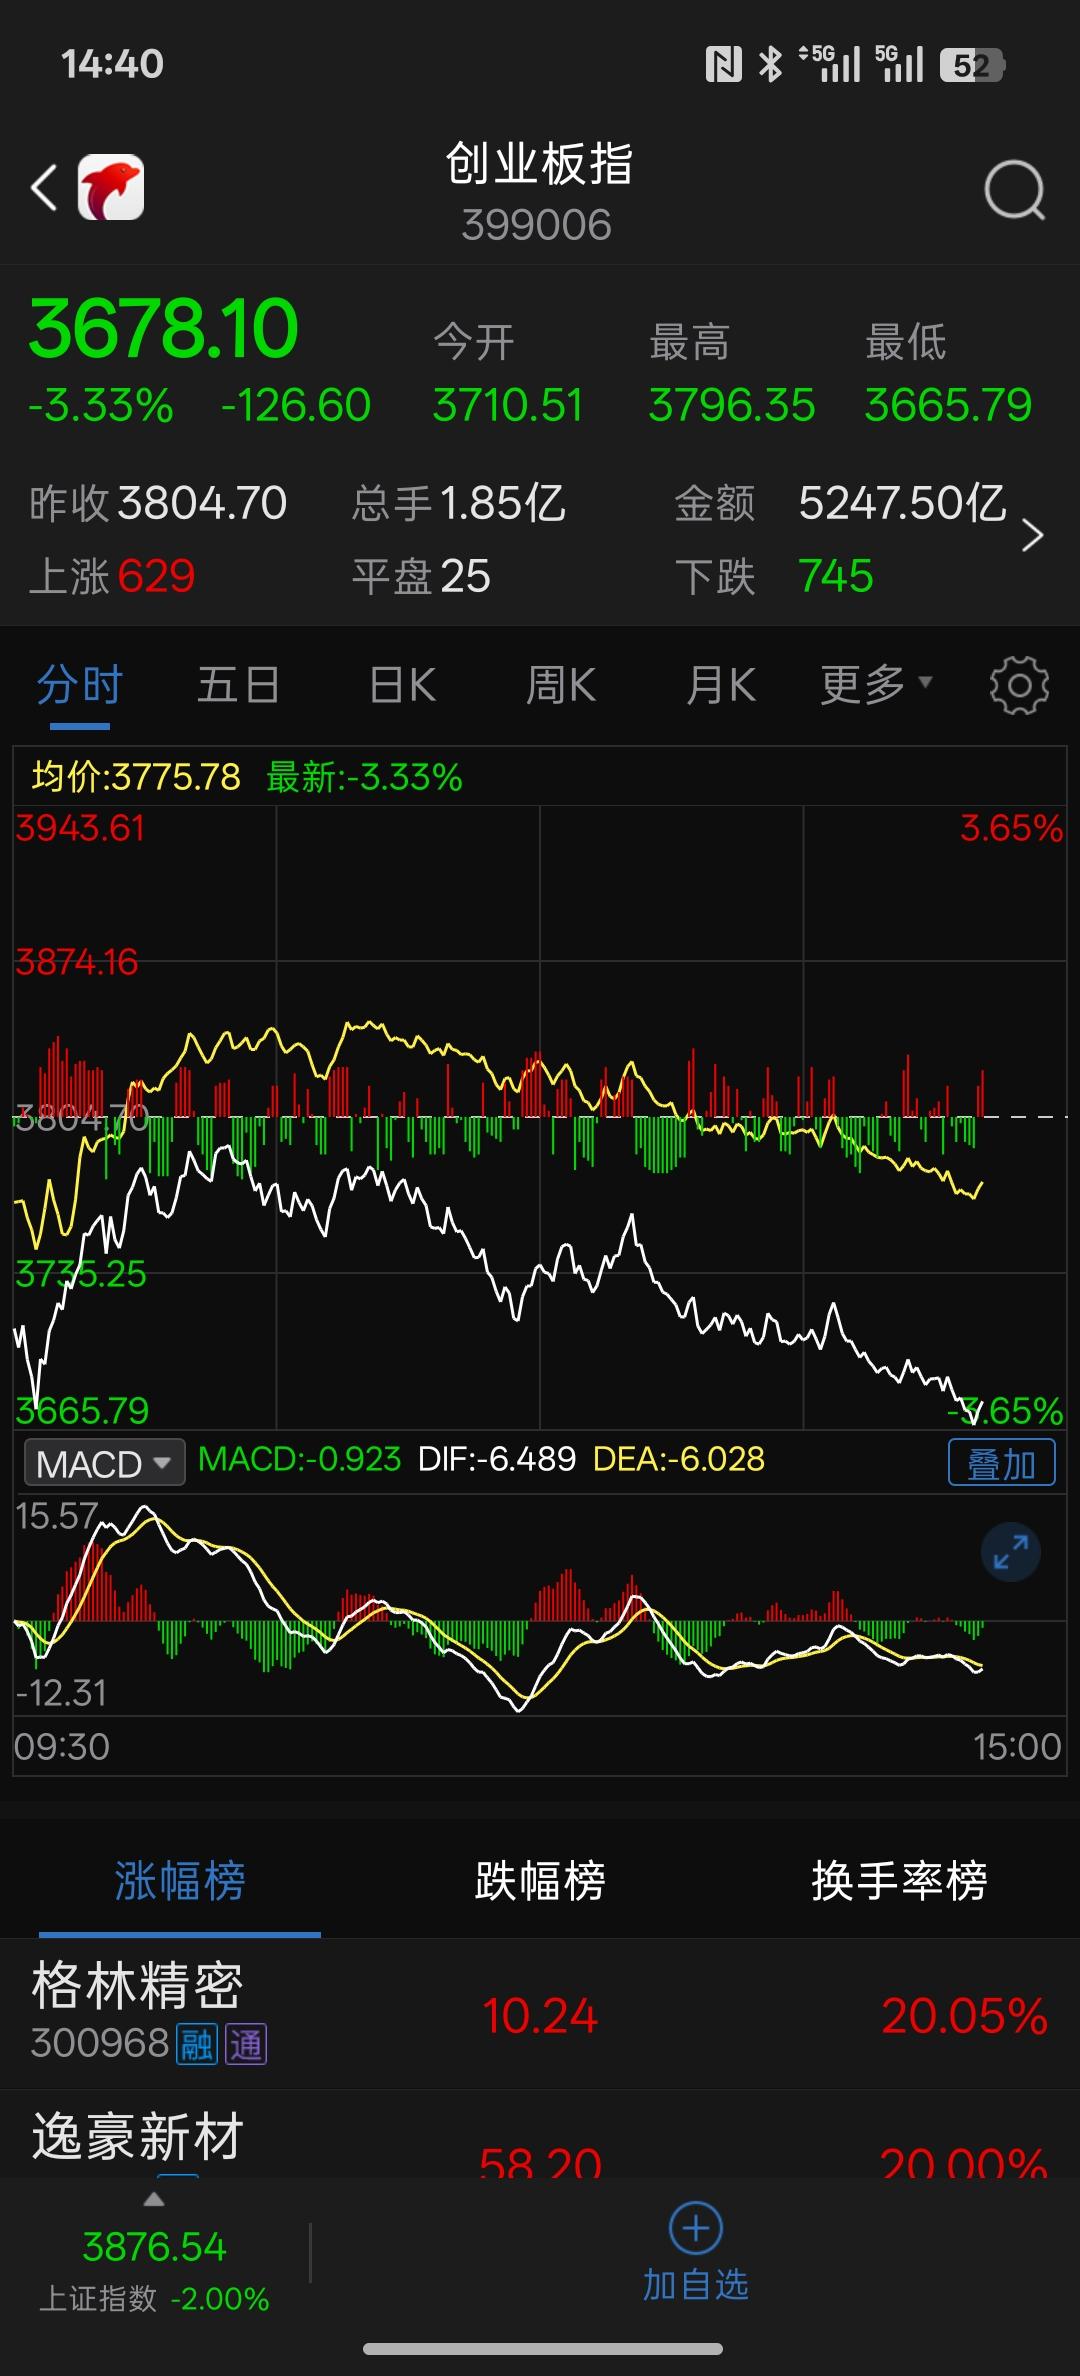Viewport: 1080px width, 2376px height.
Task: Open the 上证指数 3876.54 quote
Action: click(154, 2268)
